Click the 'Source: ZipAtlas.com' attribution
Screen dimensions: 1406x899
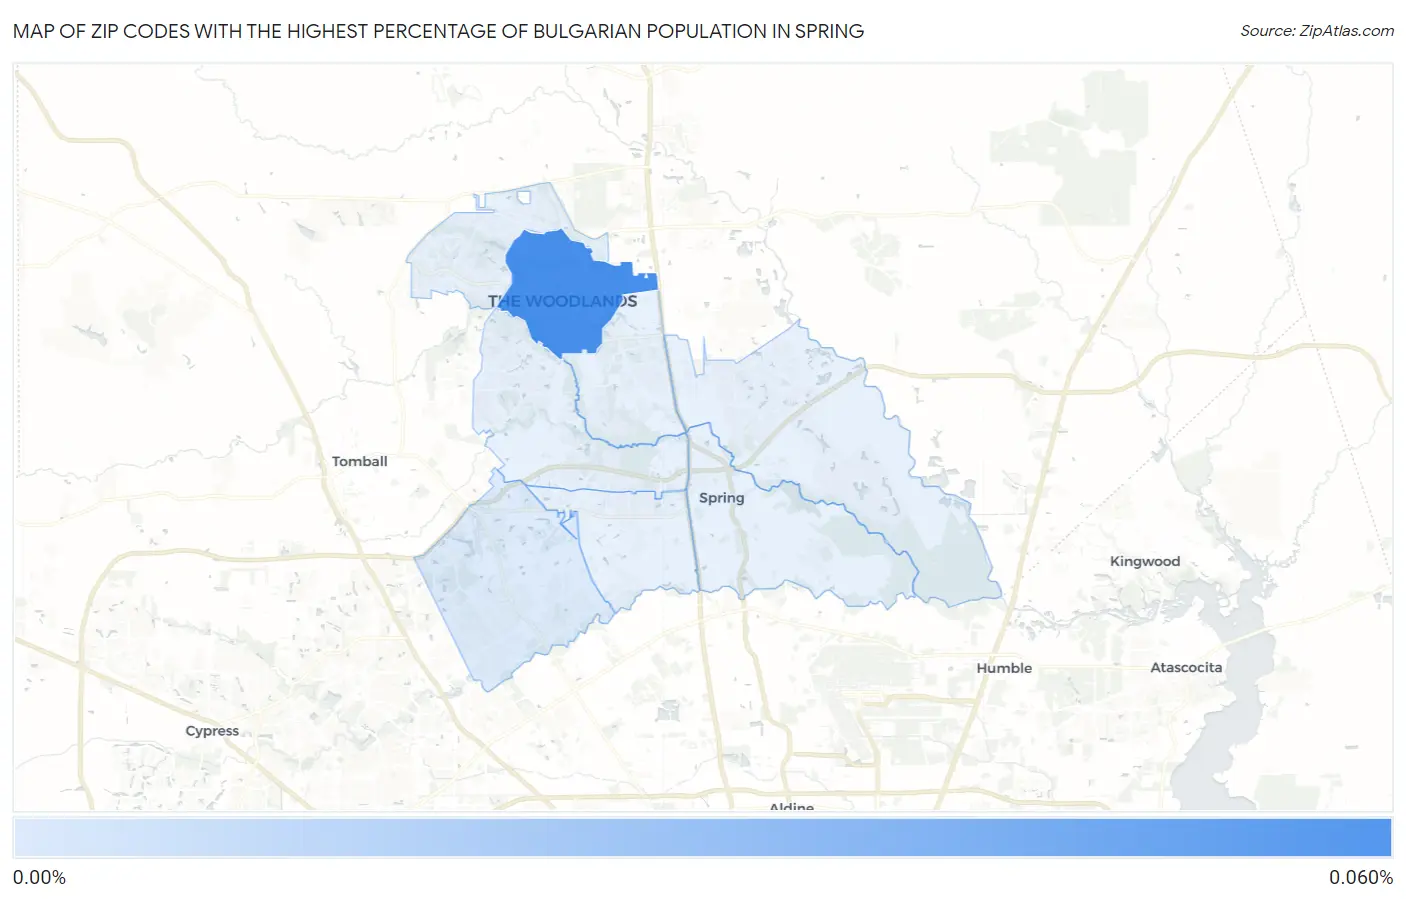tap(1317, 31)
